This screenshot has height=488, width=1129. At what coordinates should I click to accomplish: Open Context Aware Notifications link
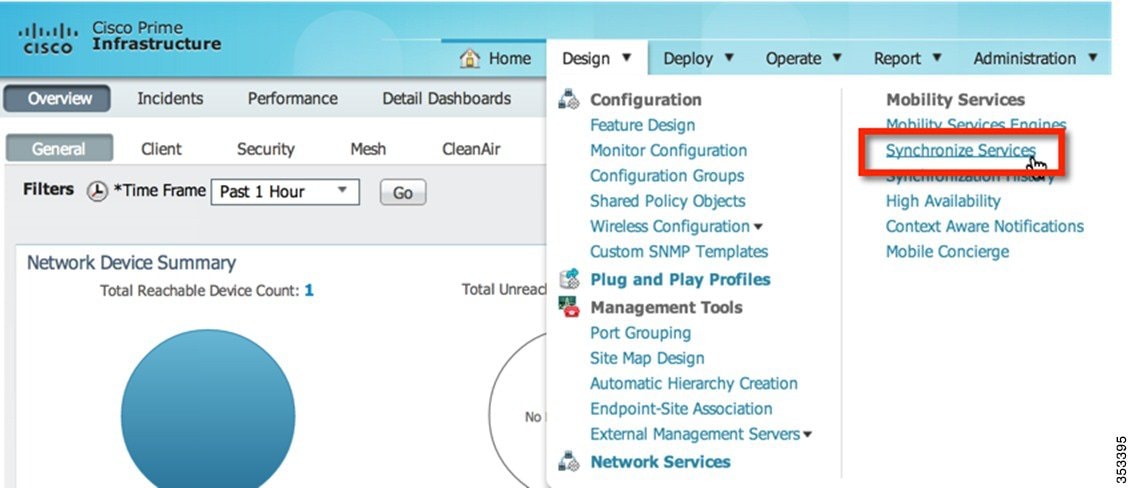[984, 226]
